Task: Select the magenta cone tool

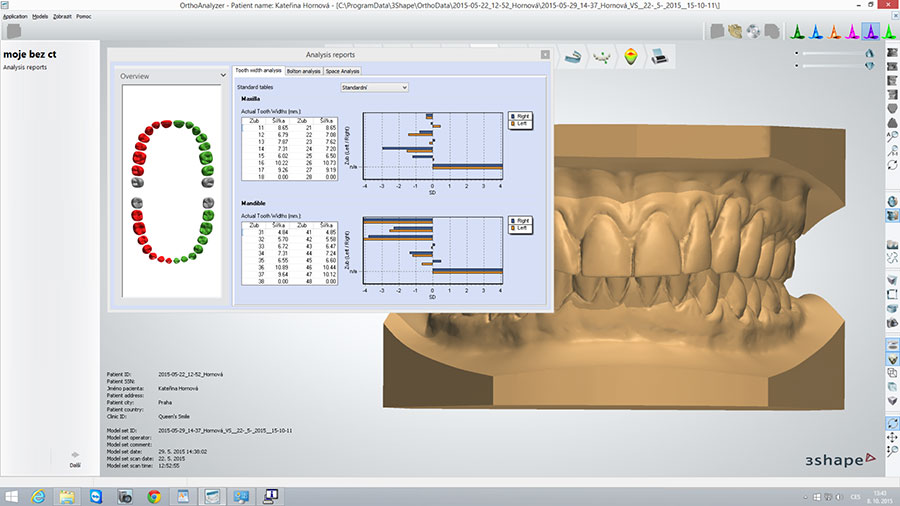Action: [x=852, y=32]
